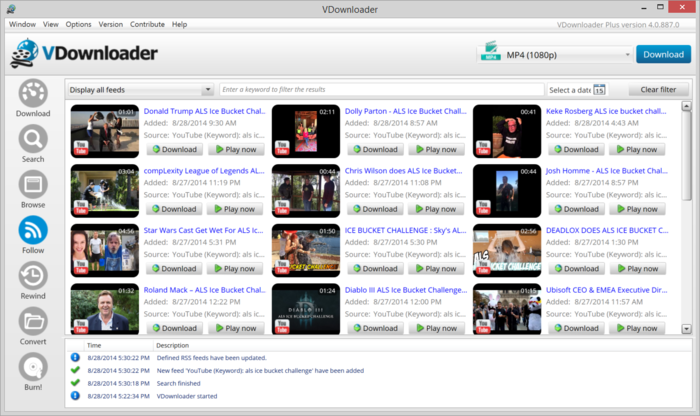
Task: Open the Burn! section in sidebar
Action: [33, 371]
